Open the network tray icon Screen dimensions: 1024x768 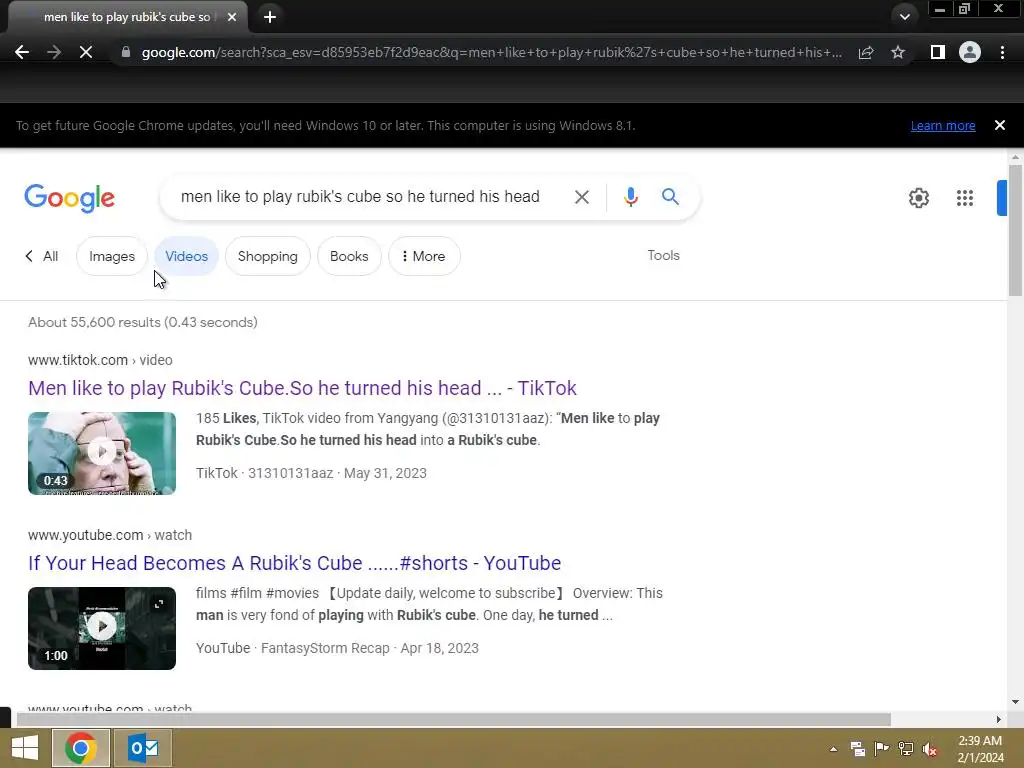point(906,748)
